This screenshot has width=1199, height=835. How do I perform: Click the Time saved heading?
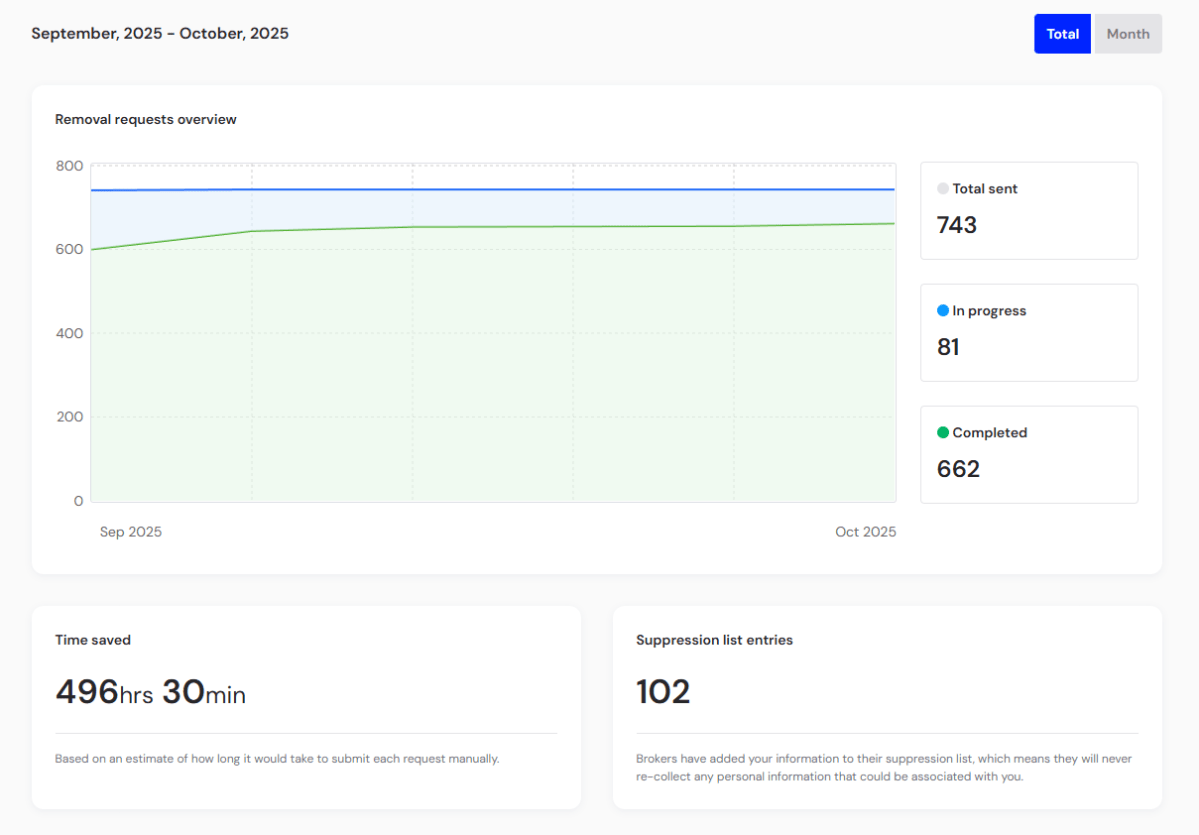click(93, 640)
